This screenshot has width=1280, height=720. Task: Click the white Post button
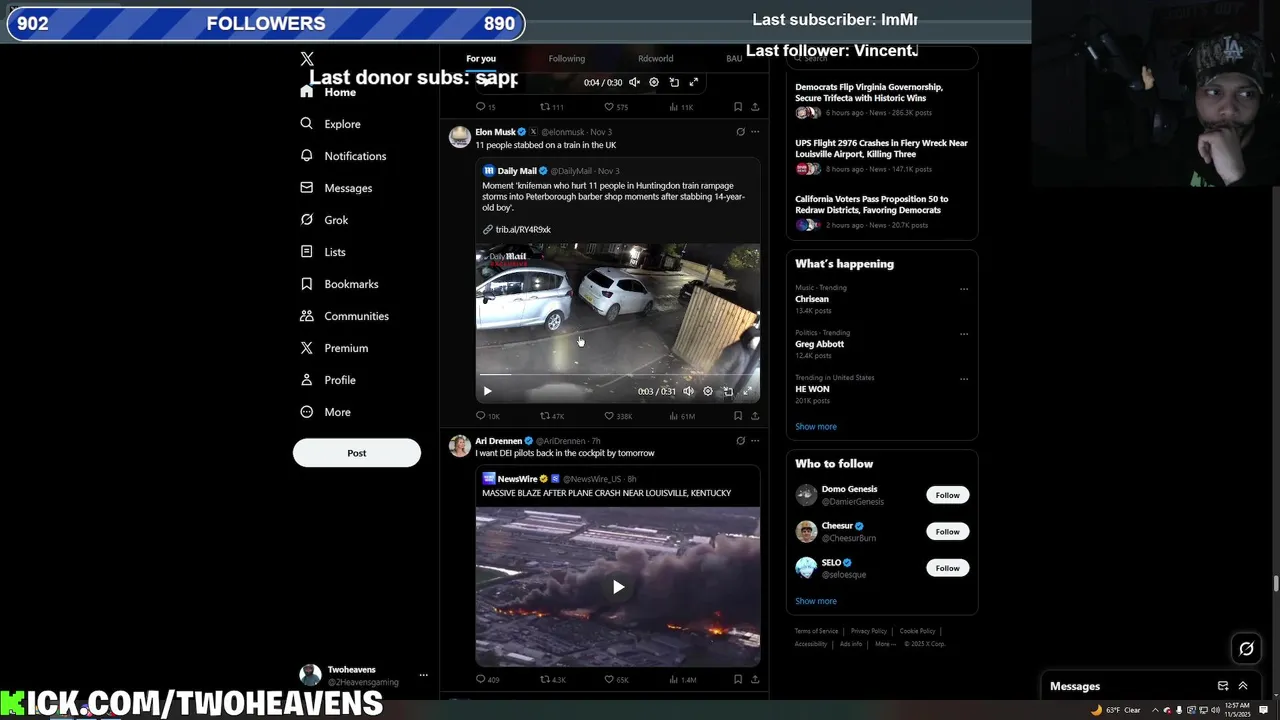357,453
